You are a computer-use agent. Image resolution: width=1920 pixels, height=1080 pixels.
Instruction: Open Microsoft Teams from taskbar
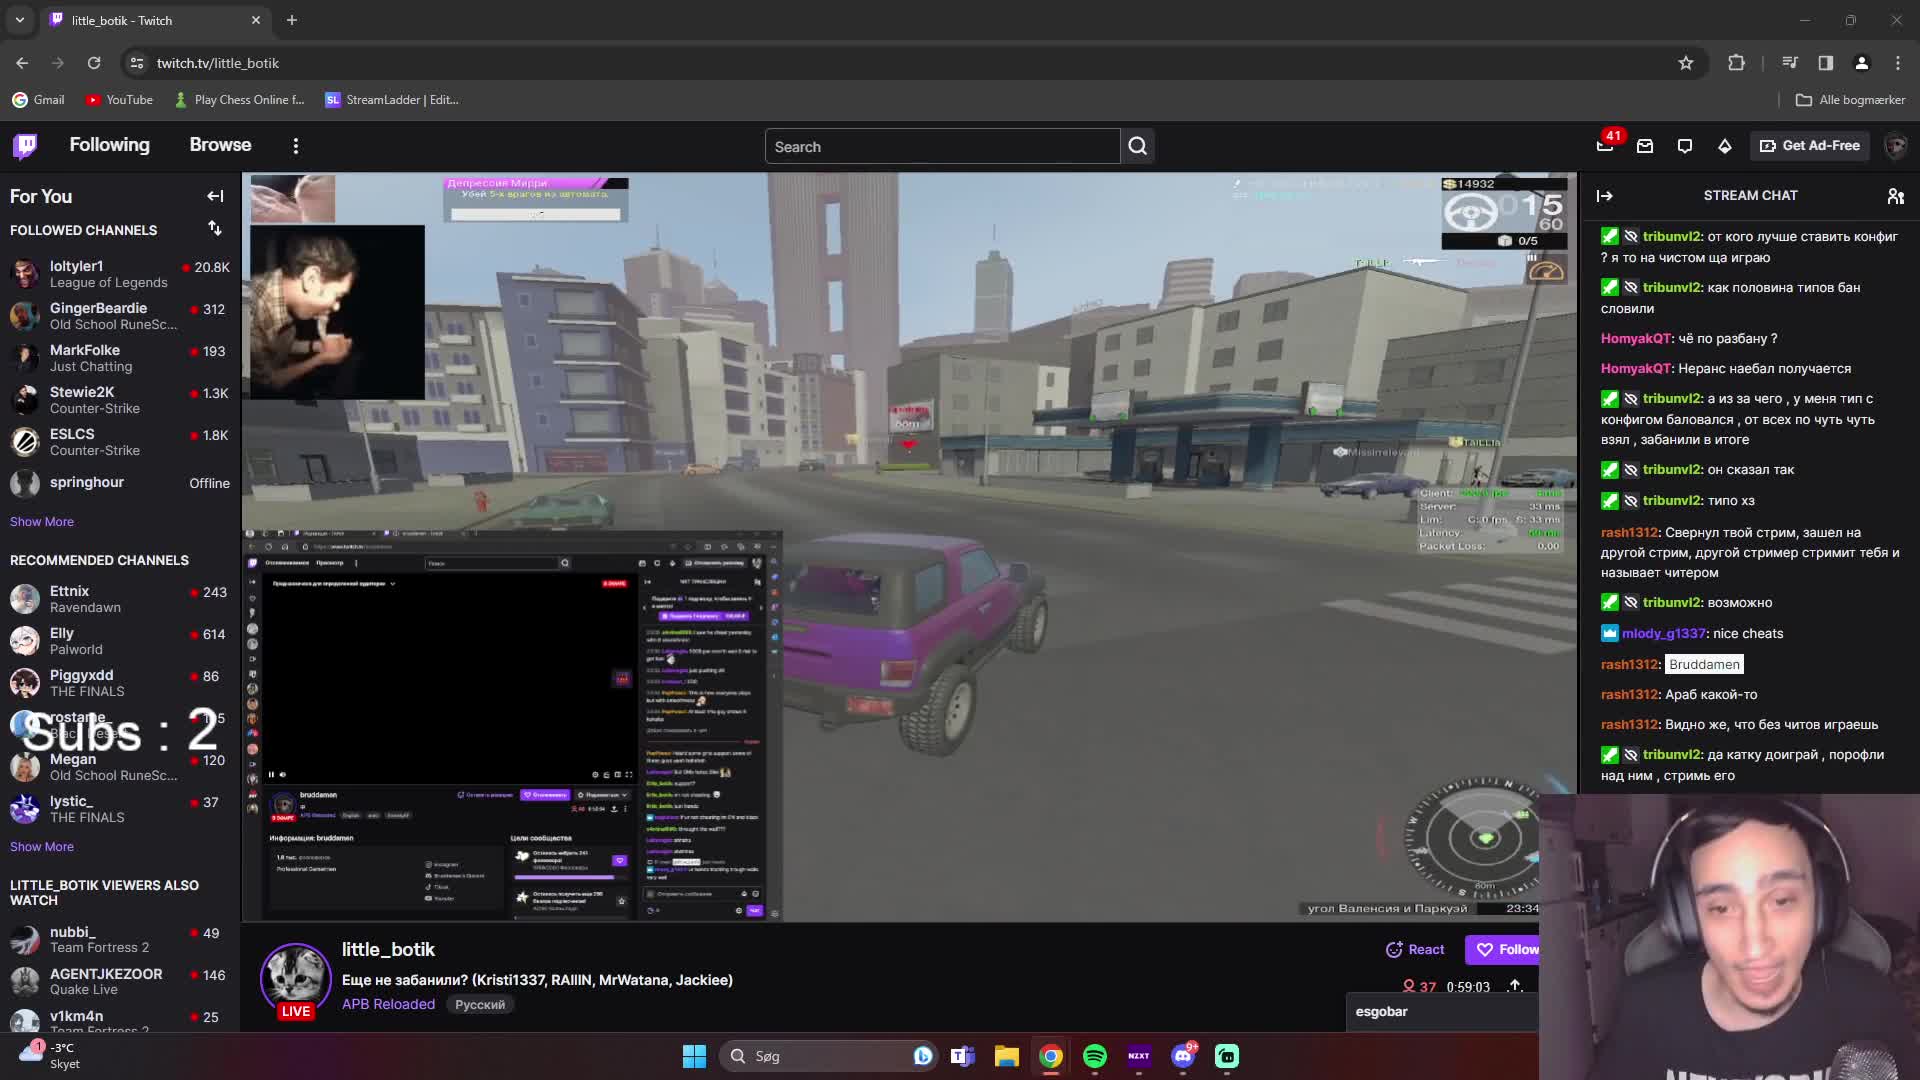963,1056
